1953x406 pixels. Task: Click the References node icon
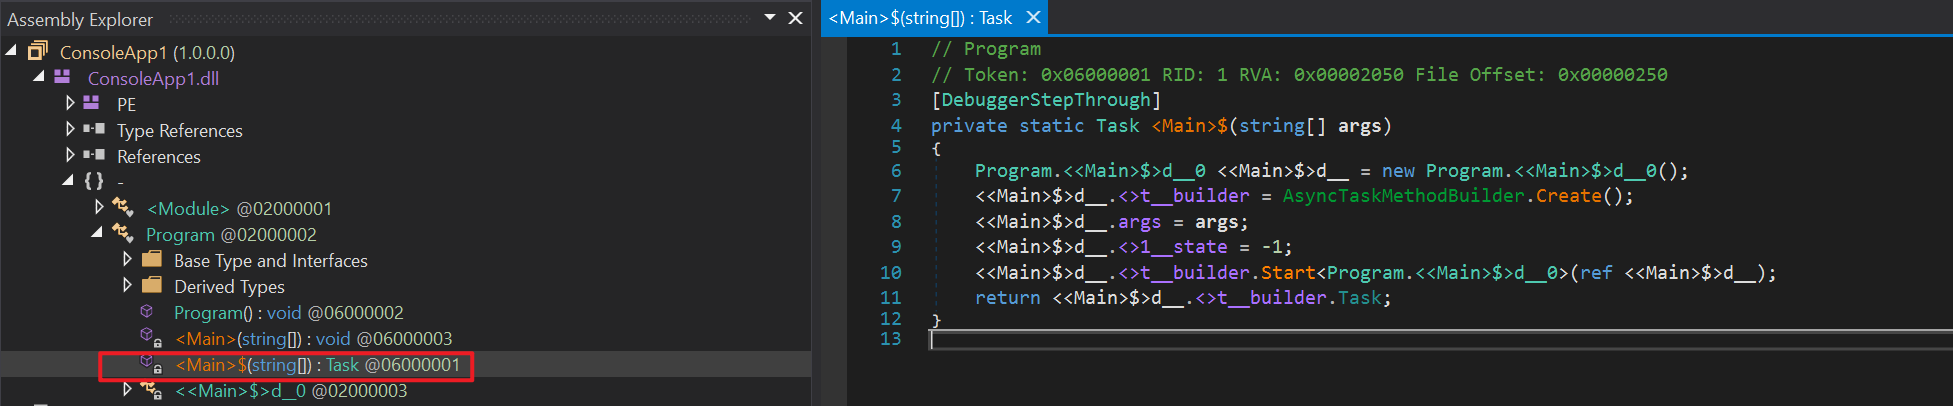94,155
